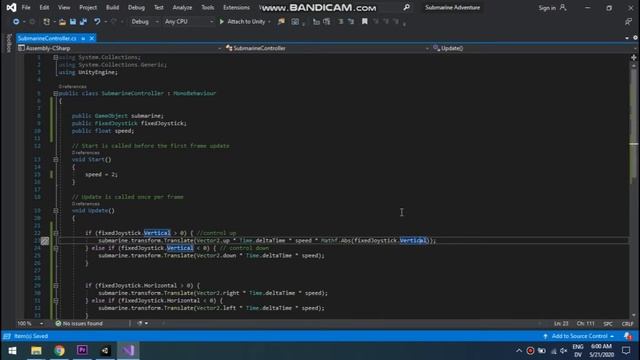Click the Ln: 23 line indicator
The height and width of the screenshot is (360, 640).
click(561, 323)
